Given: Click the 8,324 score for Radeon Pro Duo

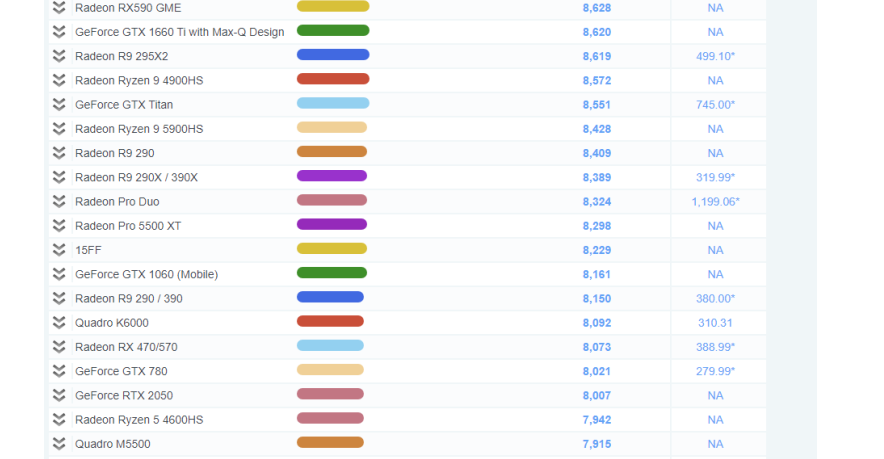Looking at the screenshot, I should 597,202.
